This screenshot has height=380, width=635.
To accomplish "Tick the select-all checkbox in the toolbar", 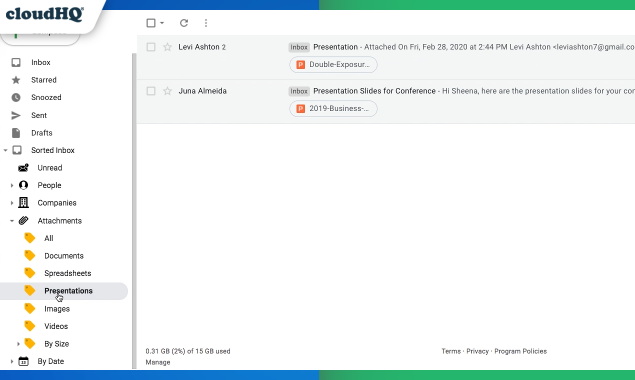I will pos(151,23).
